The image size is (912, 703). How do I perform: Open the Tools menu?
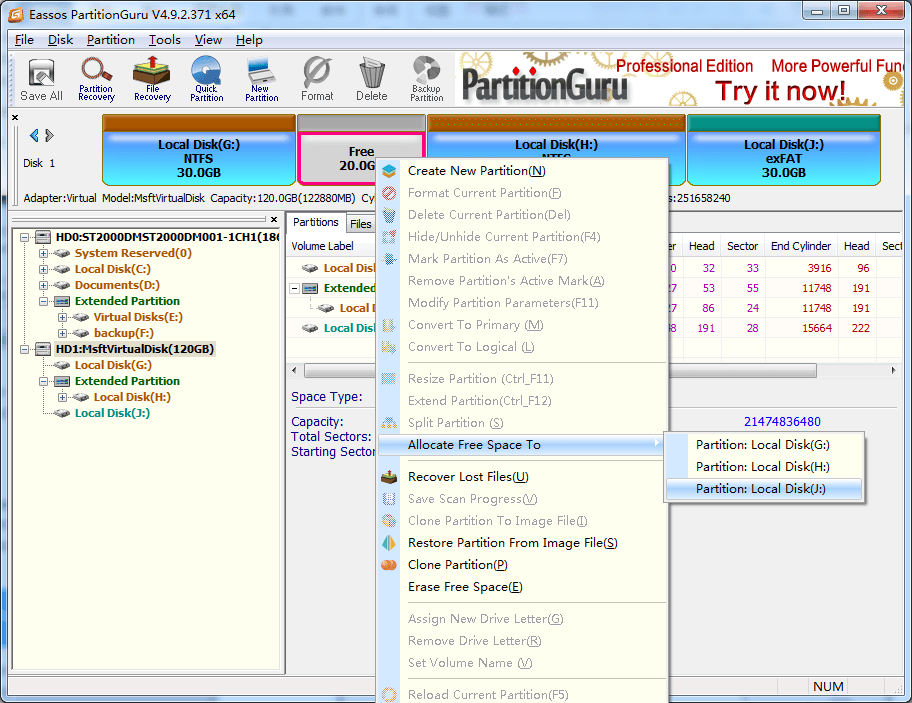point(165,40)
